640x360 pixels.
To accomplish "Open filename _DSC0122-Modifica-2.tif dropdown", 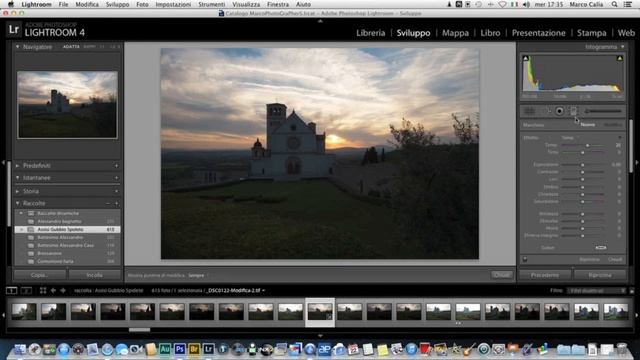I will (x=236, y=291).
